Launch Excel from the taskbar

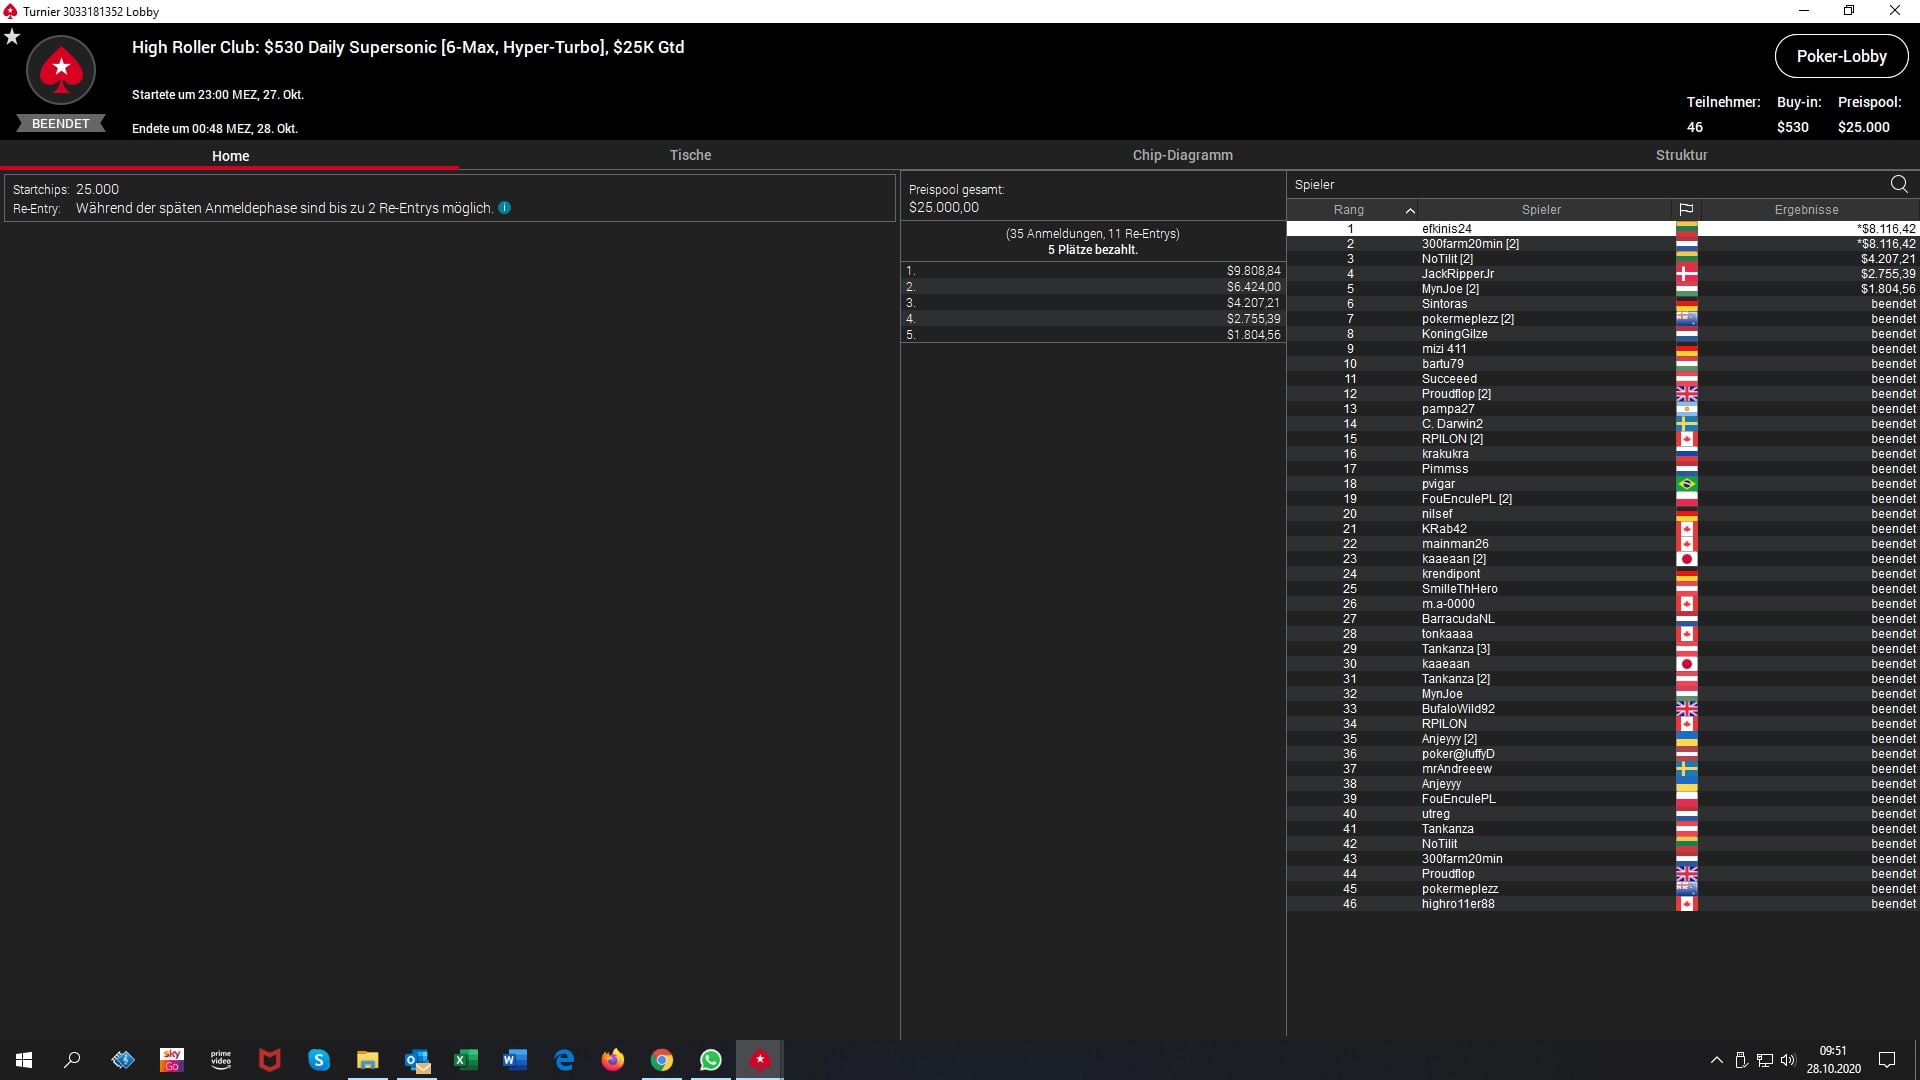[466, 1060]
